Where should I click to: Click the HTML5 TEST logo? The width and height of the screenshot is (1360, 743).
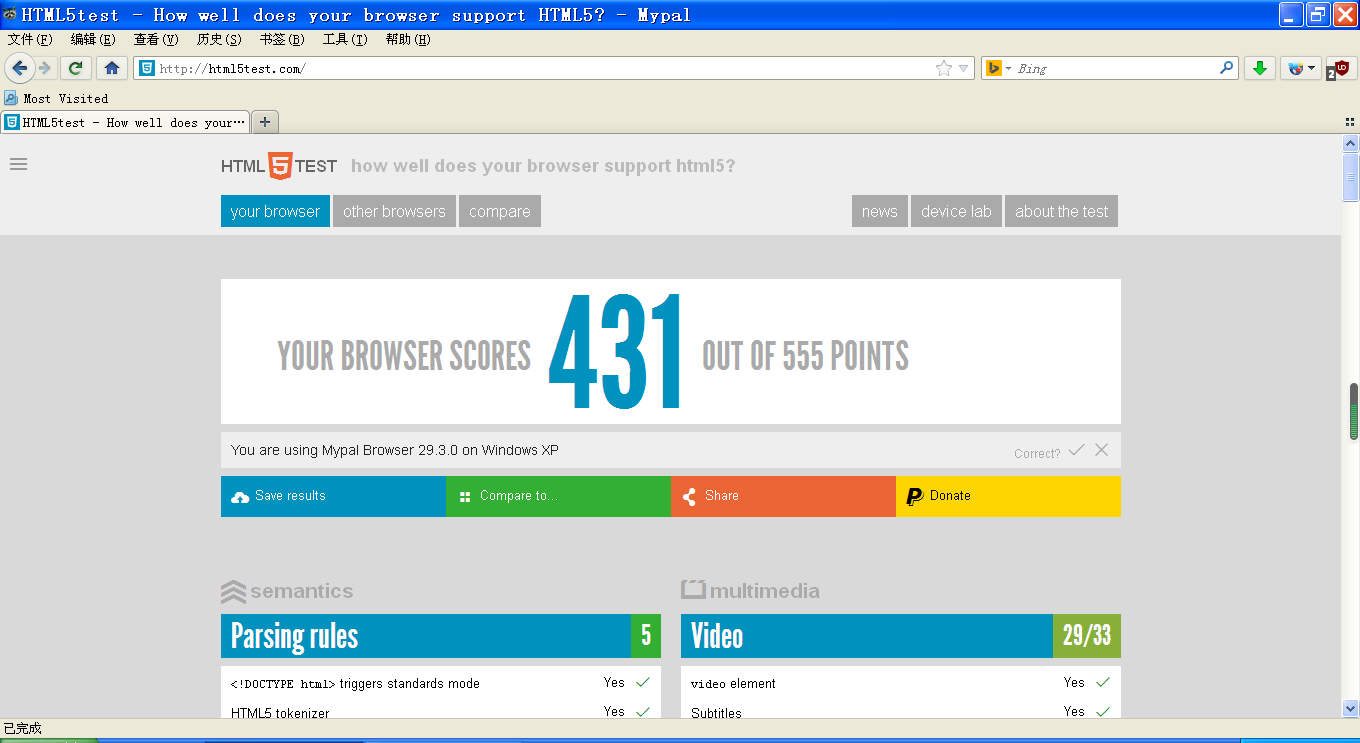279,166
